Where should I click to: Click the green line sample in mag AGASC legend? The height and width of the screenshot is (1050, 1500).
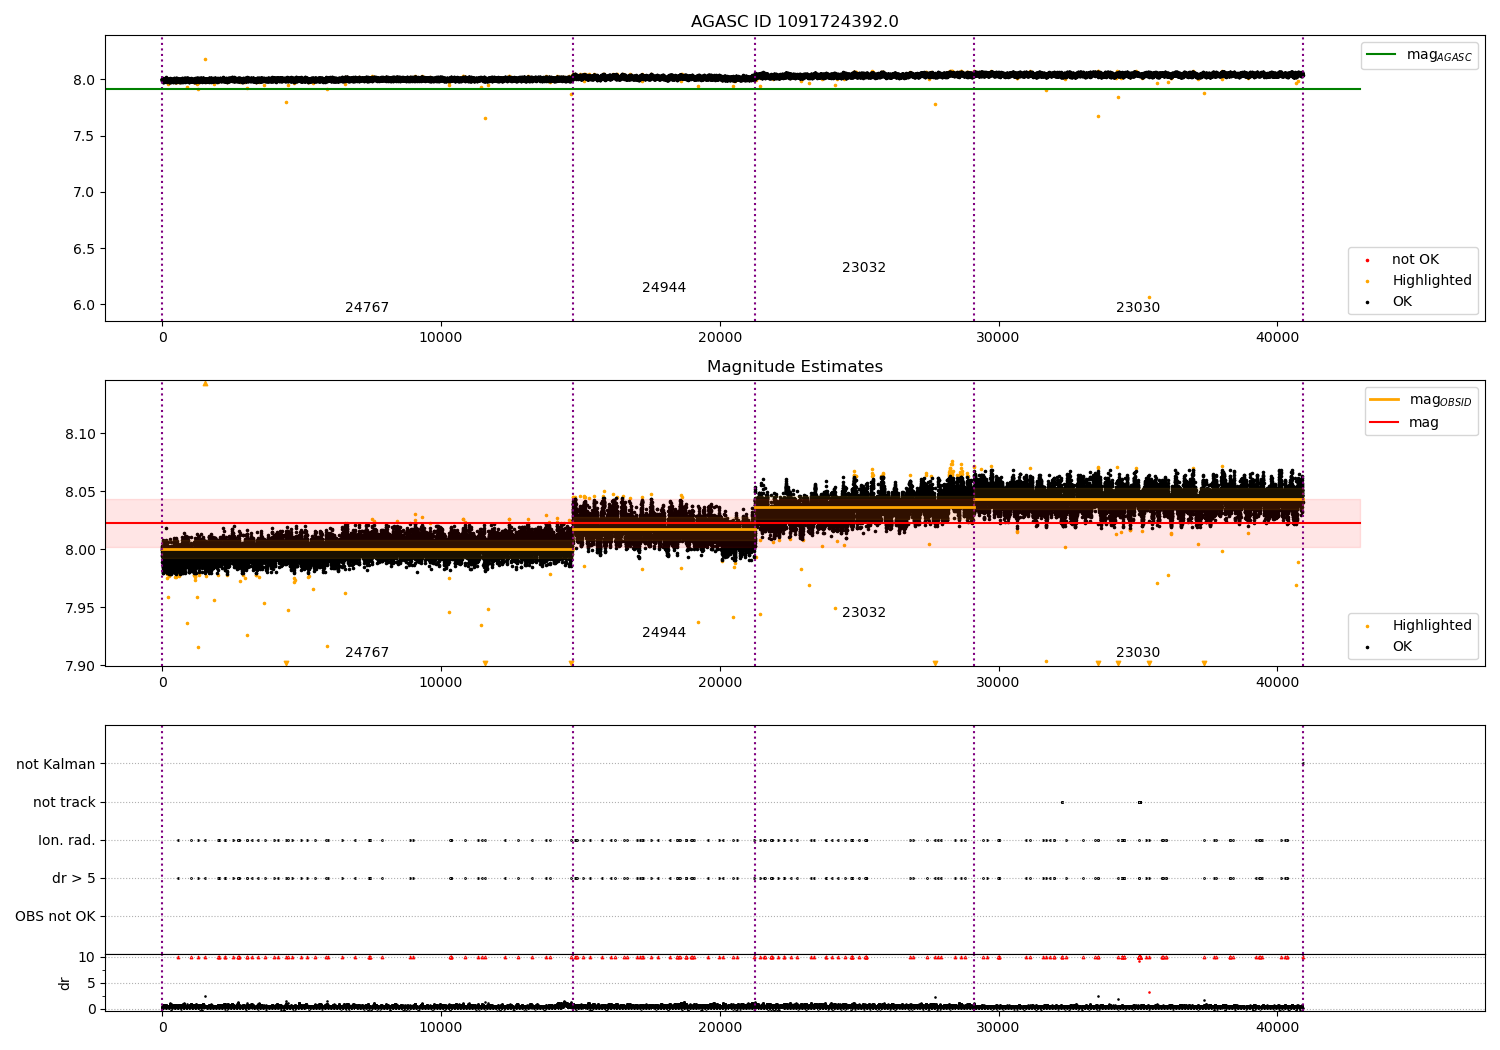1383,55
